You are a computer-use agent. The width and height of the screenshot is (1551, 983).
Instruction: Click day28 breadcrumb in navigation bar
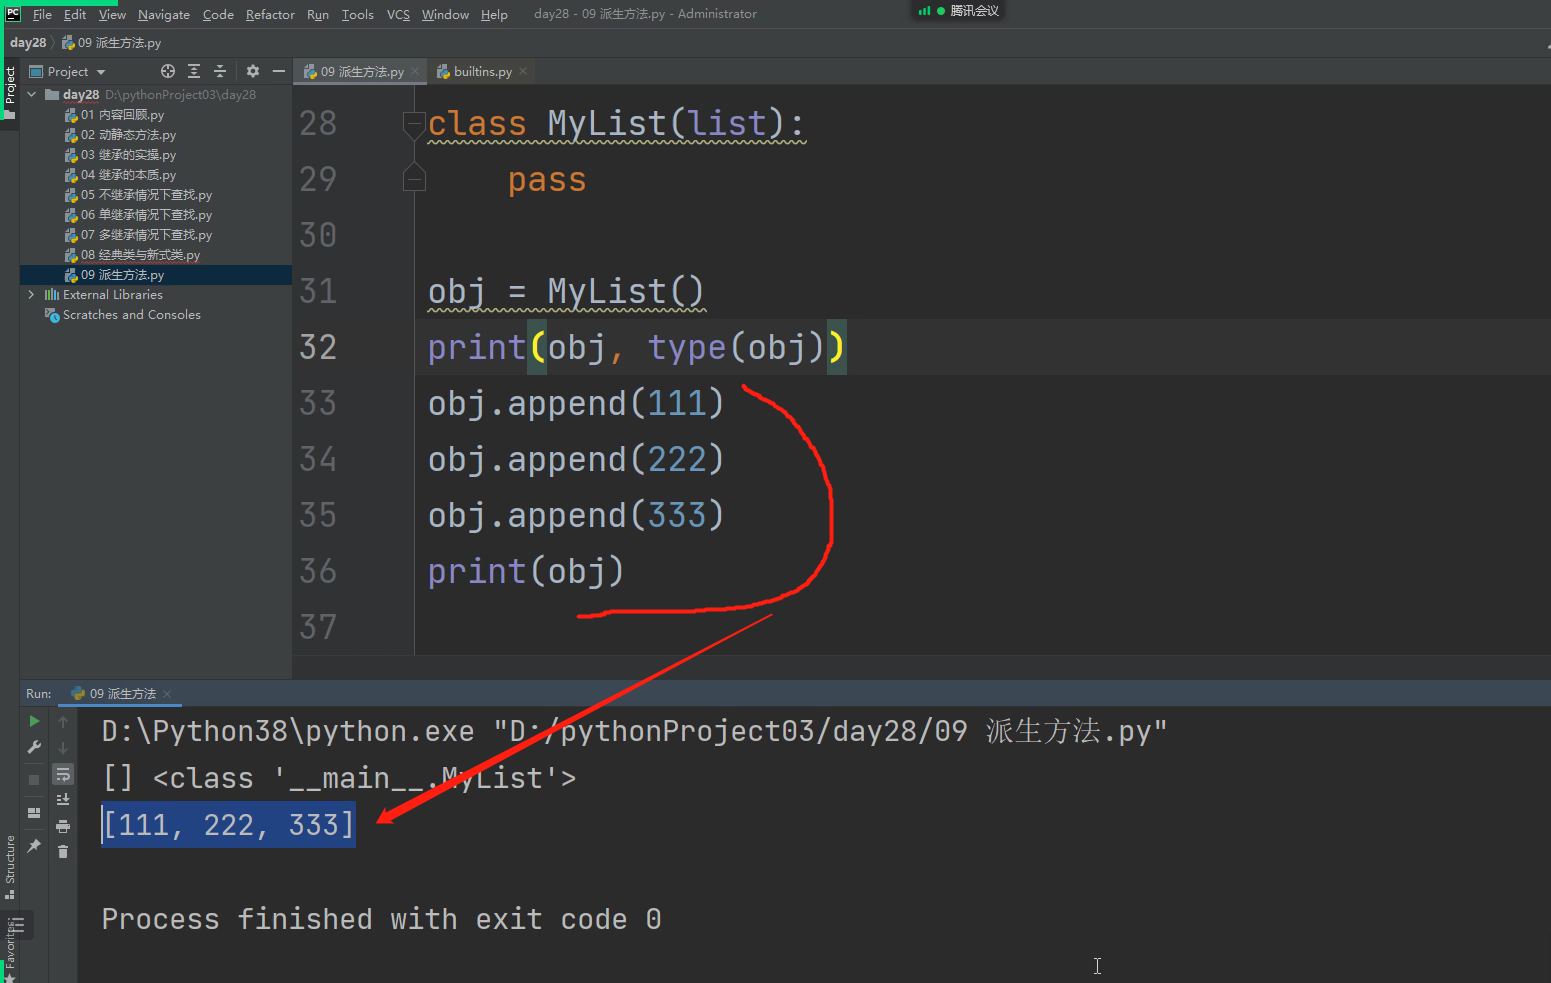pyautogui.click(x=28, y=43)
